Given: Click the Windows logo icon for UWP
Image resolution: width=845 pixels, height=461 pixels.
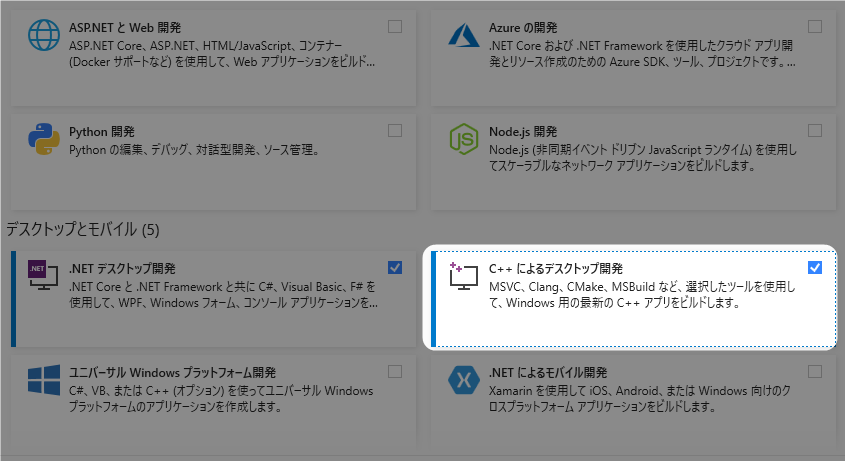Looking at the screenshot, I should click(44, 380).
